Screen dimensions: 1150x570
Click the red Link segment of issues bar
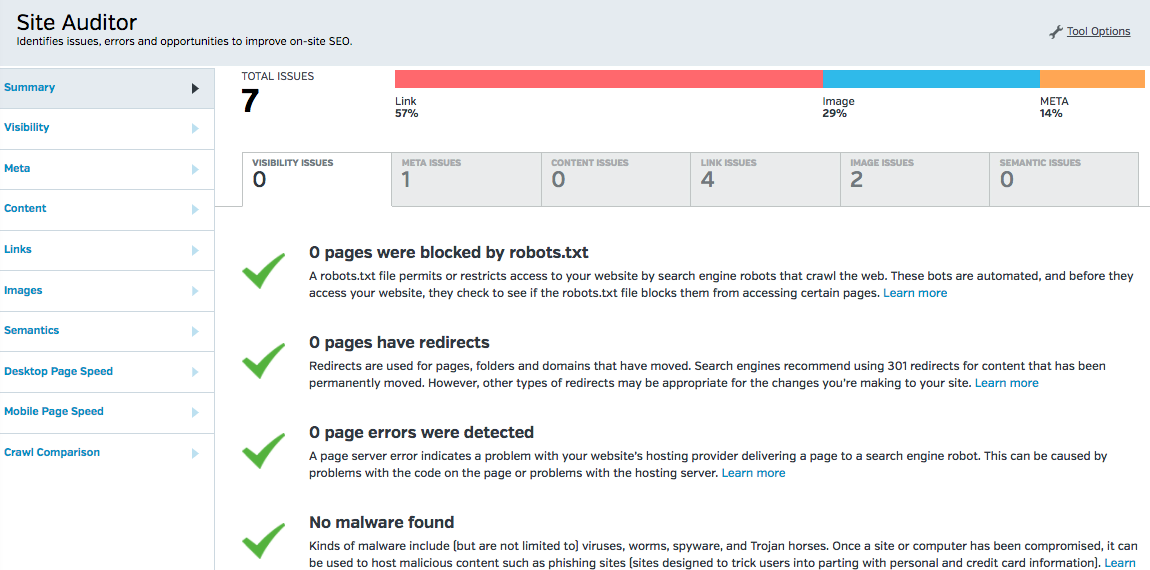pyautogui.click(x=609, y=79)
